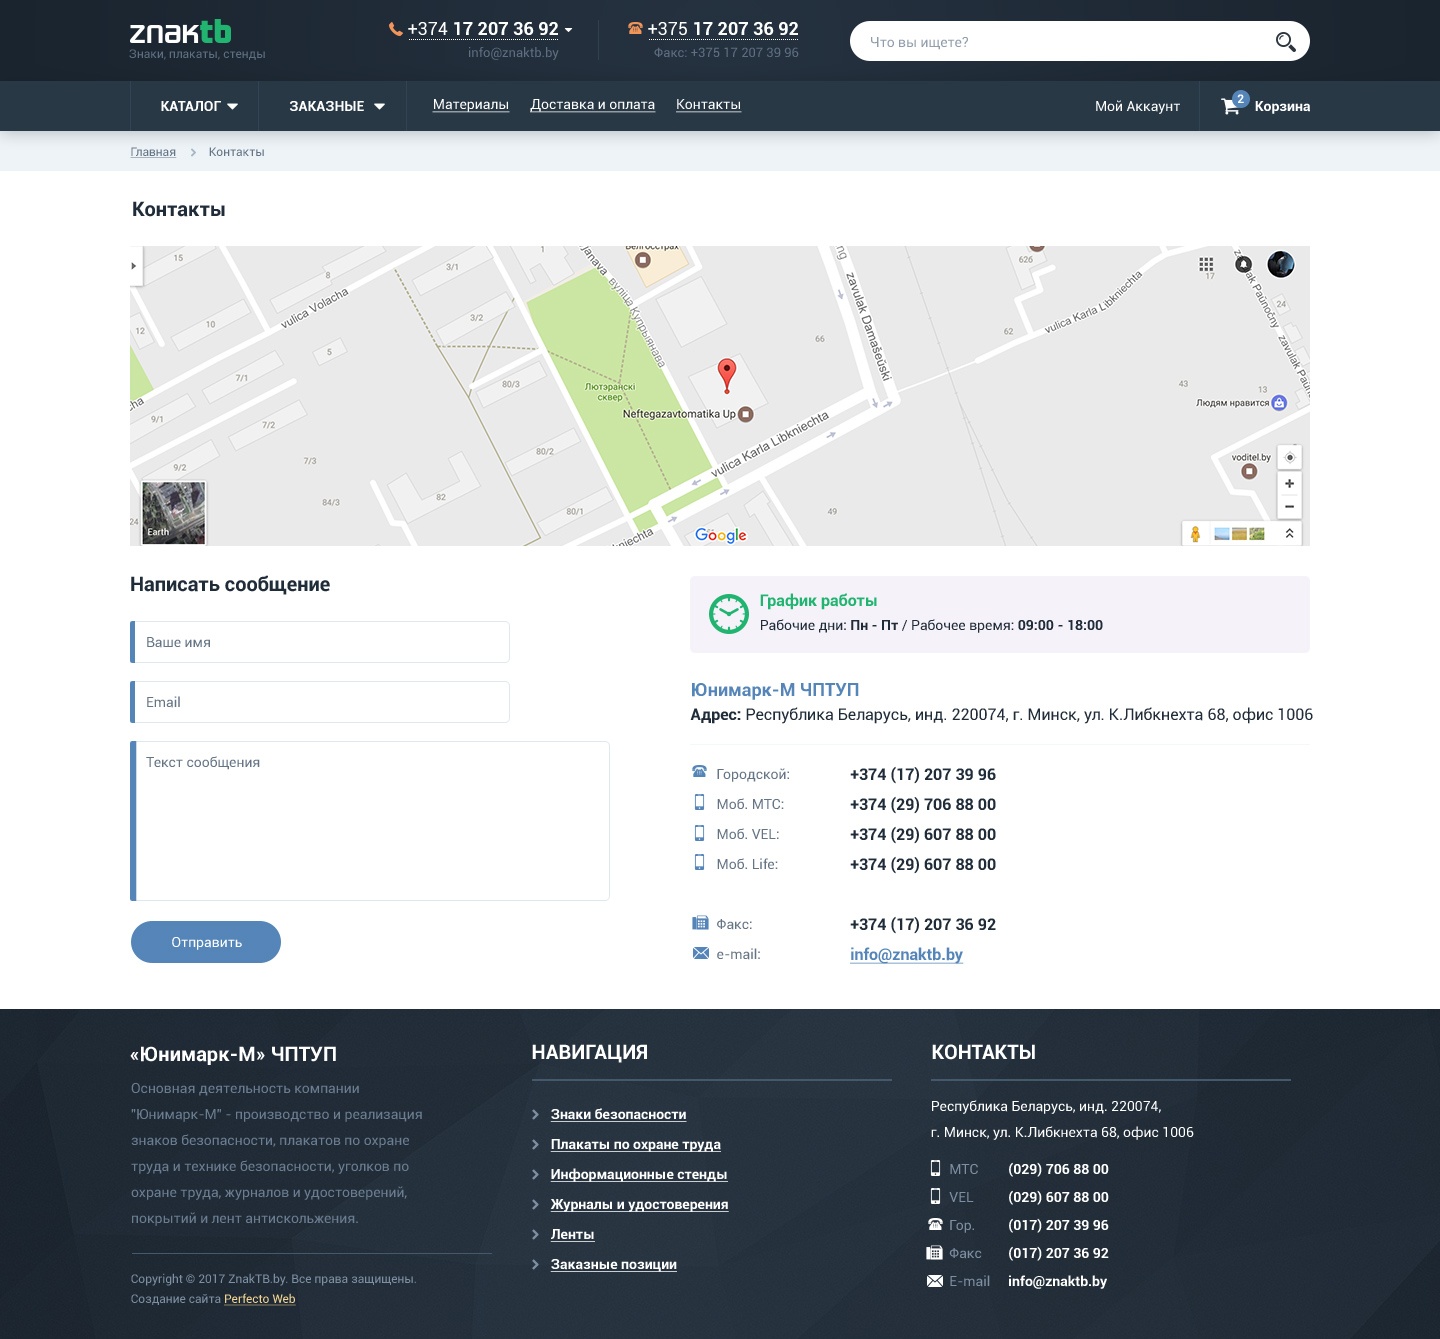Click the my-location target icon on map
The image size is (1440, 1339).
(1290, 457)
